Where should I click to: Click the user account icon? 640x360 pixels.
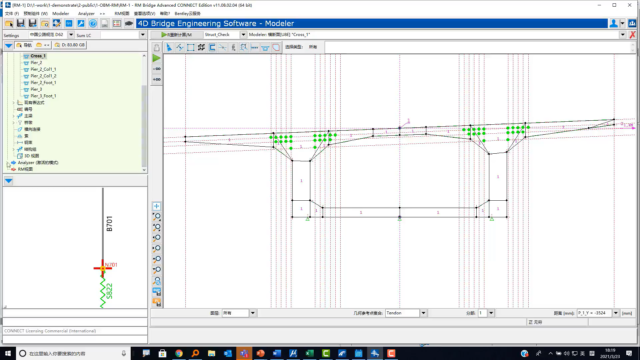[613, 24]
